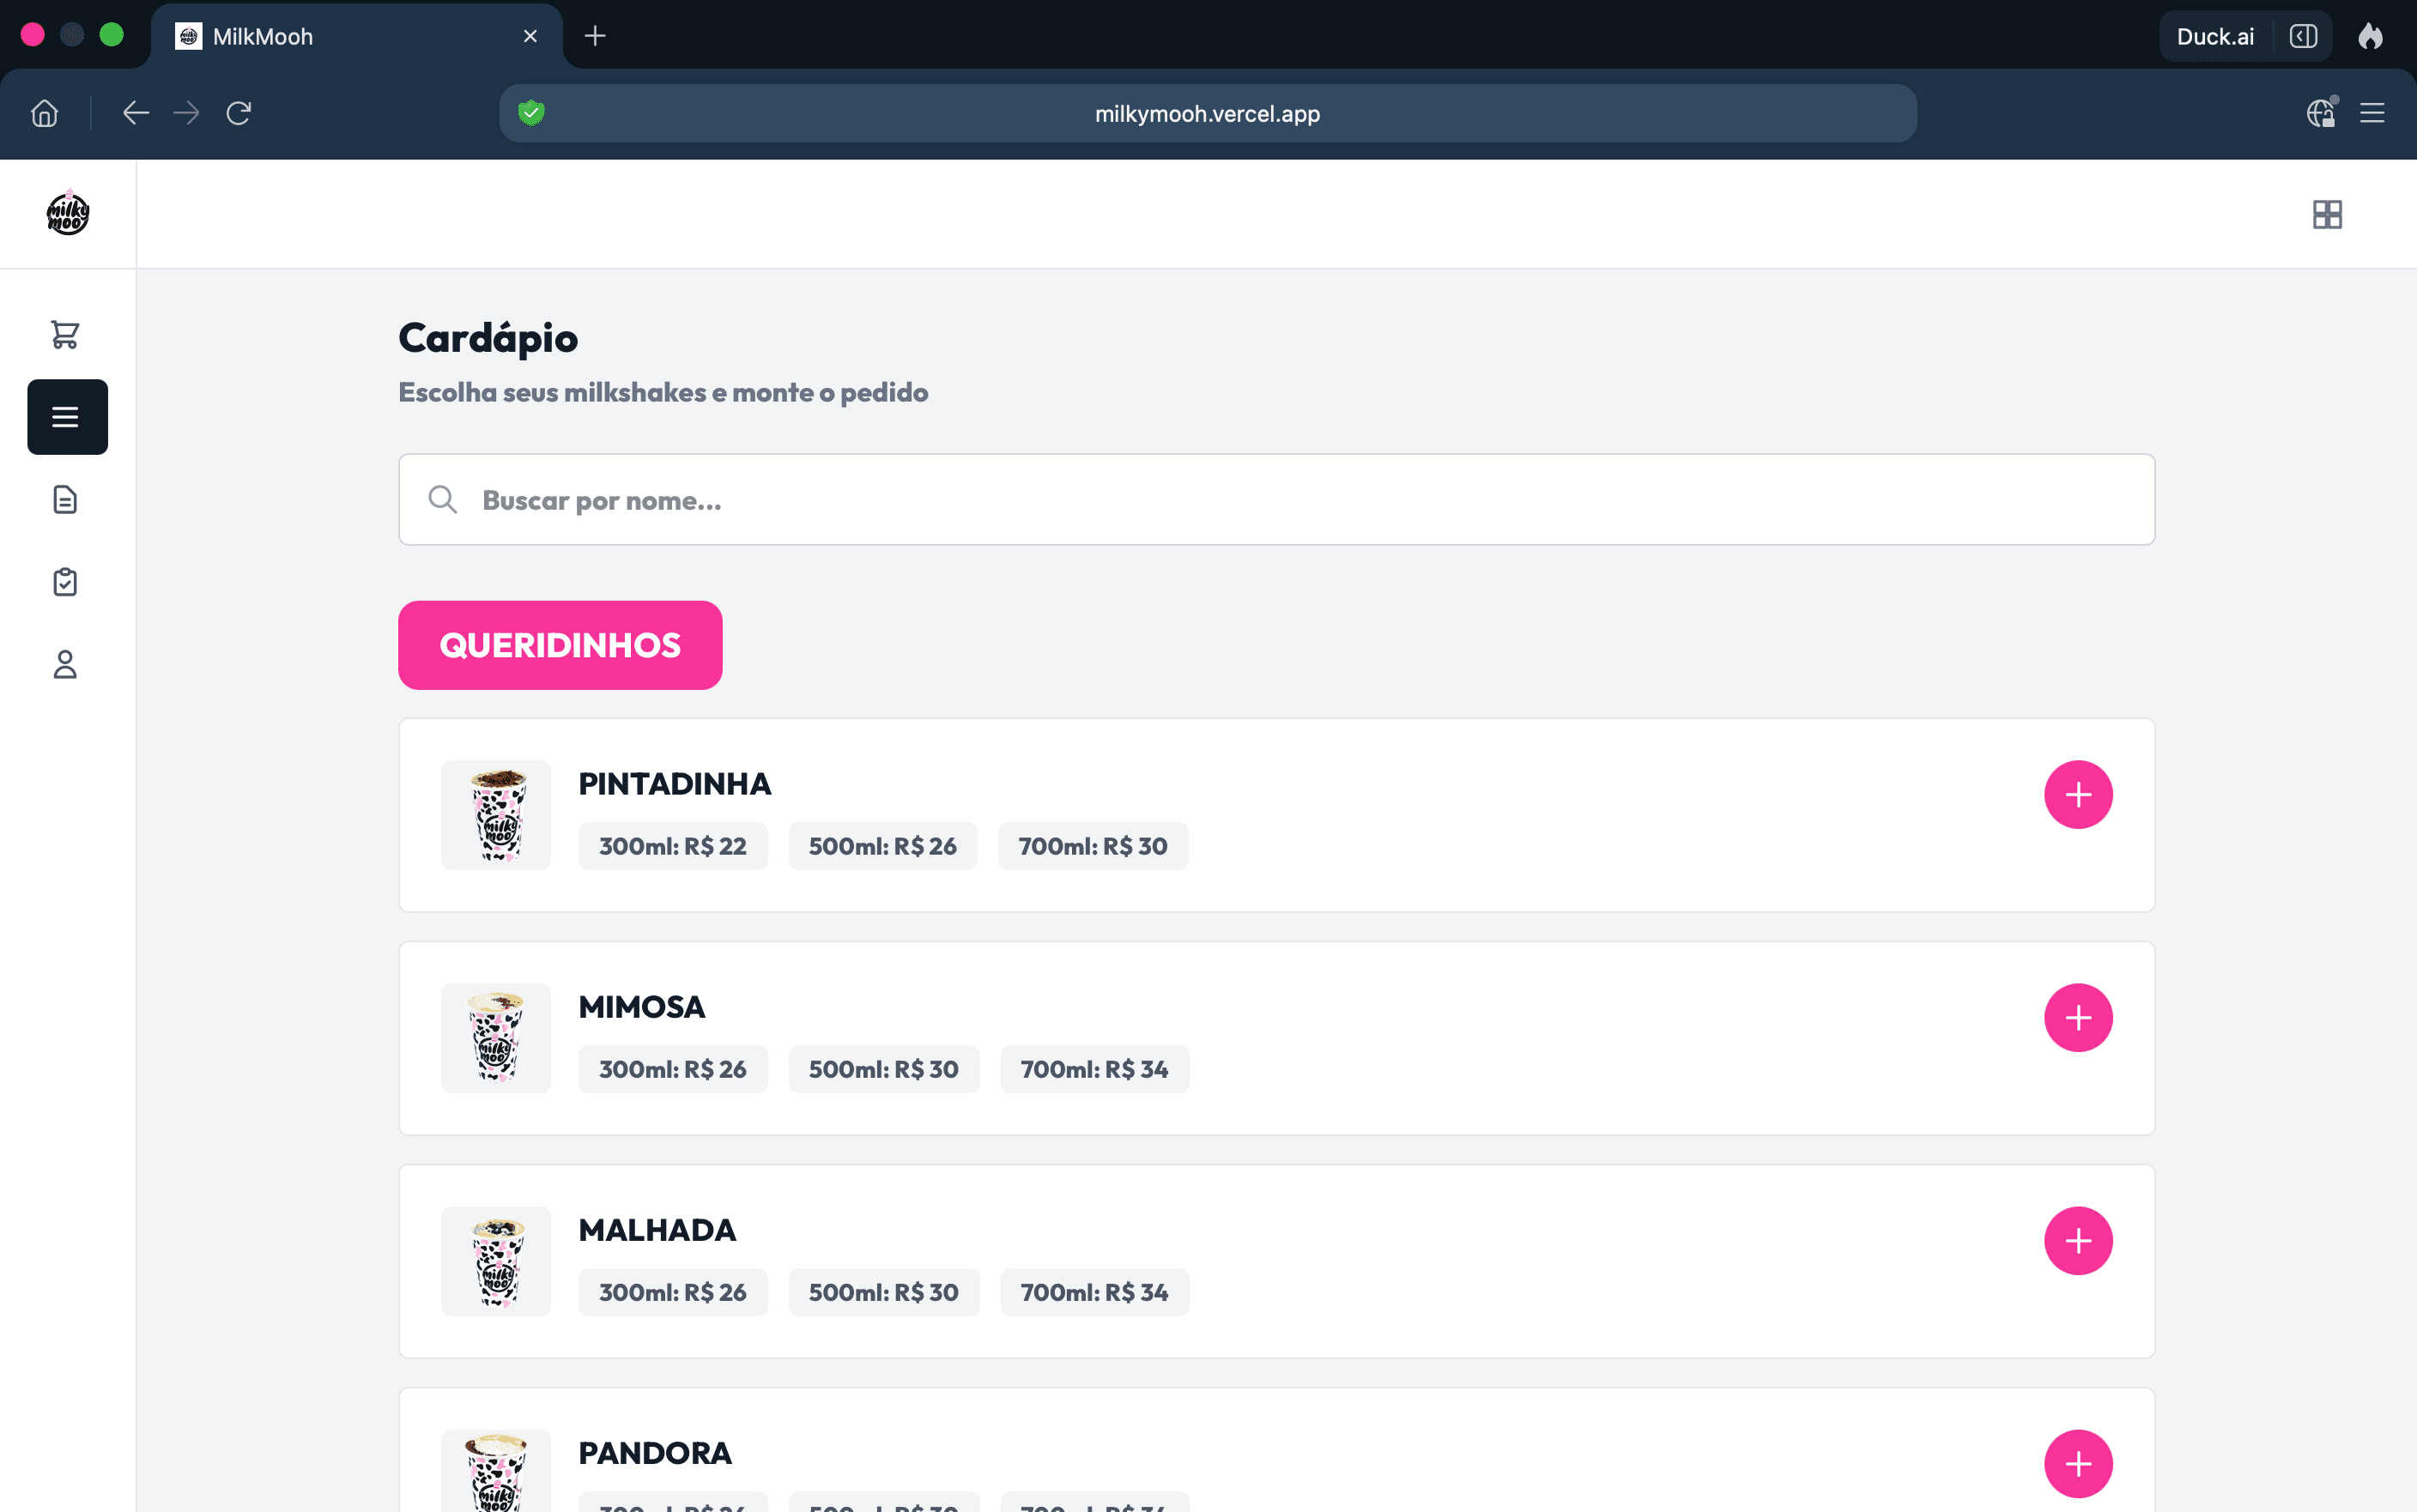Image resolution: width=2417 pixels, height=1512 pixels.
Task: Click the MALHADA milkshake thumbnail
Action: pyautogui.click(x=496, y=1261)
